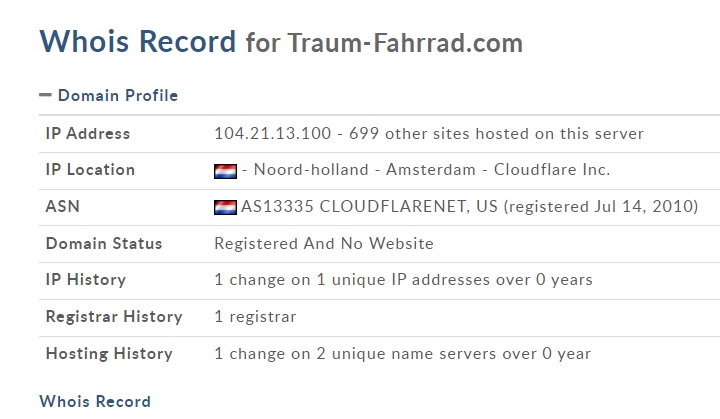
Task: Click the Domain Profile section heading
Action: (x=118, y=96)
